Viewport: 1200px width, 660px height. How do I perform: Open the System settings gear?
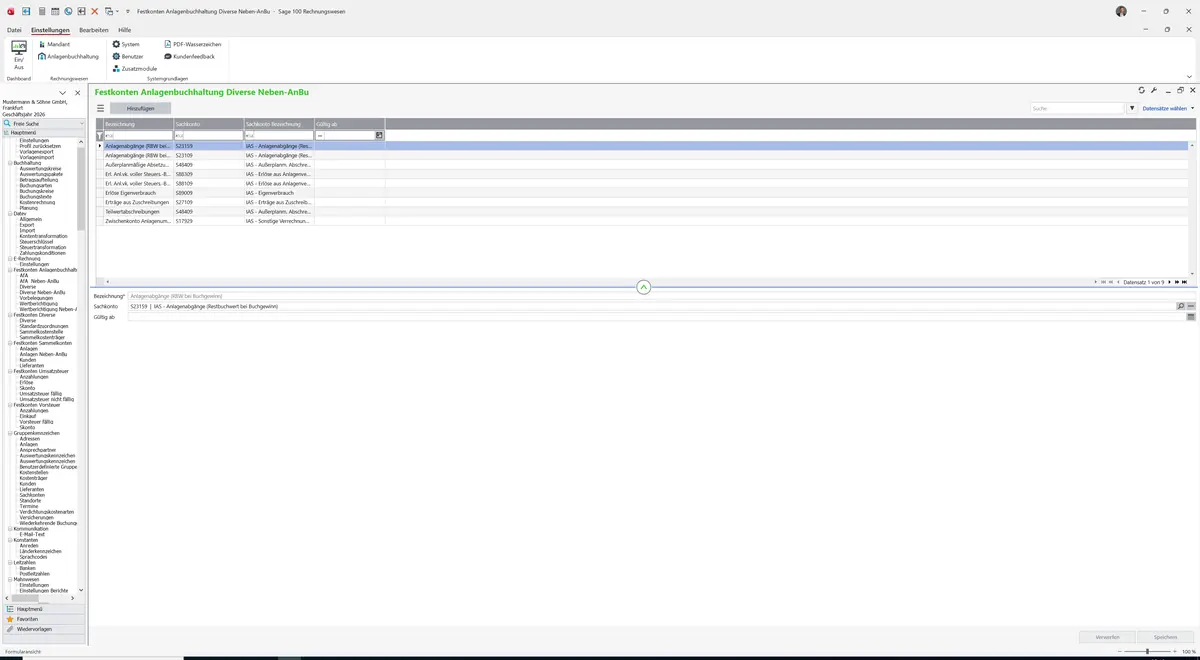click(x=126, y=45)
